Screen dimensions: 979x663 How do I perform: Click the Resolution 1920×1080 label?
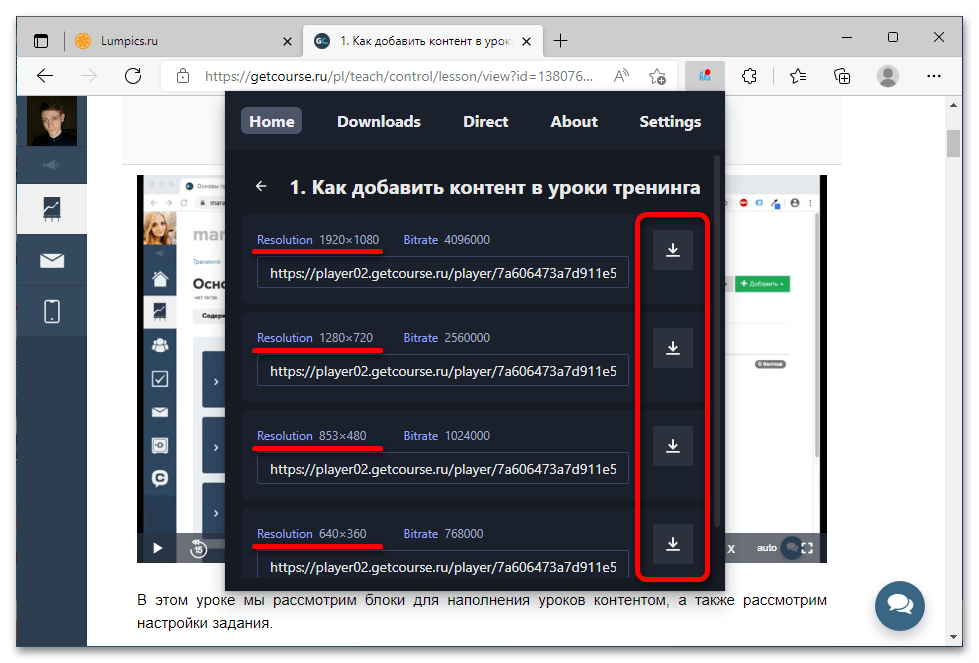tap(318, 240)
